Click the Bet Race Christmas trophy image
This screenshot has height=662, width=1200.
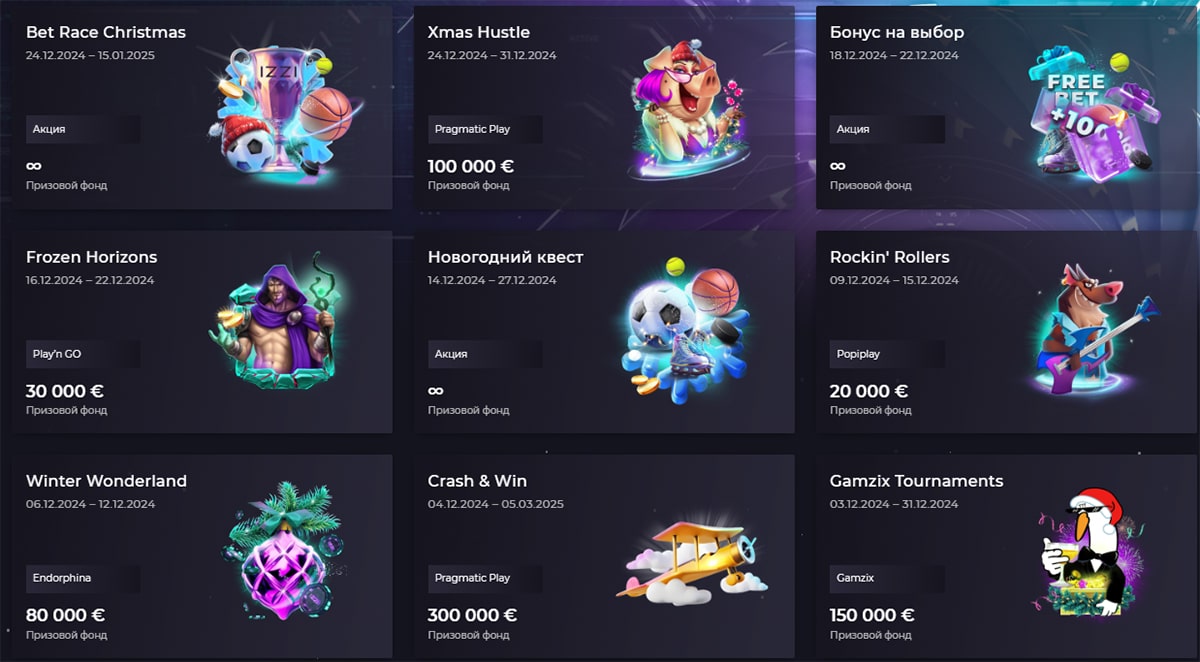(x=281, y=110)
